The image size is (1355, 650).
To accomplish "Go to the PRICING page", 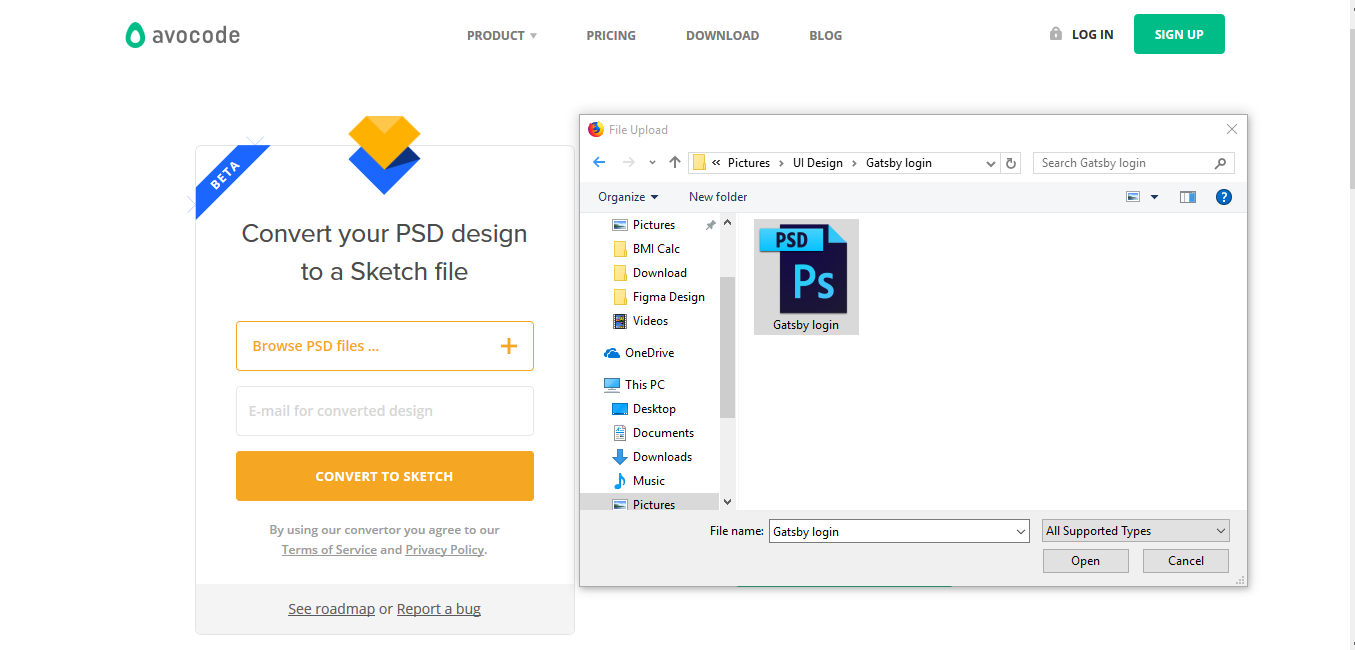I will [x=611, y=35].
